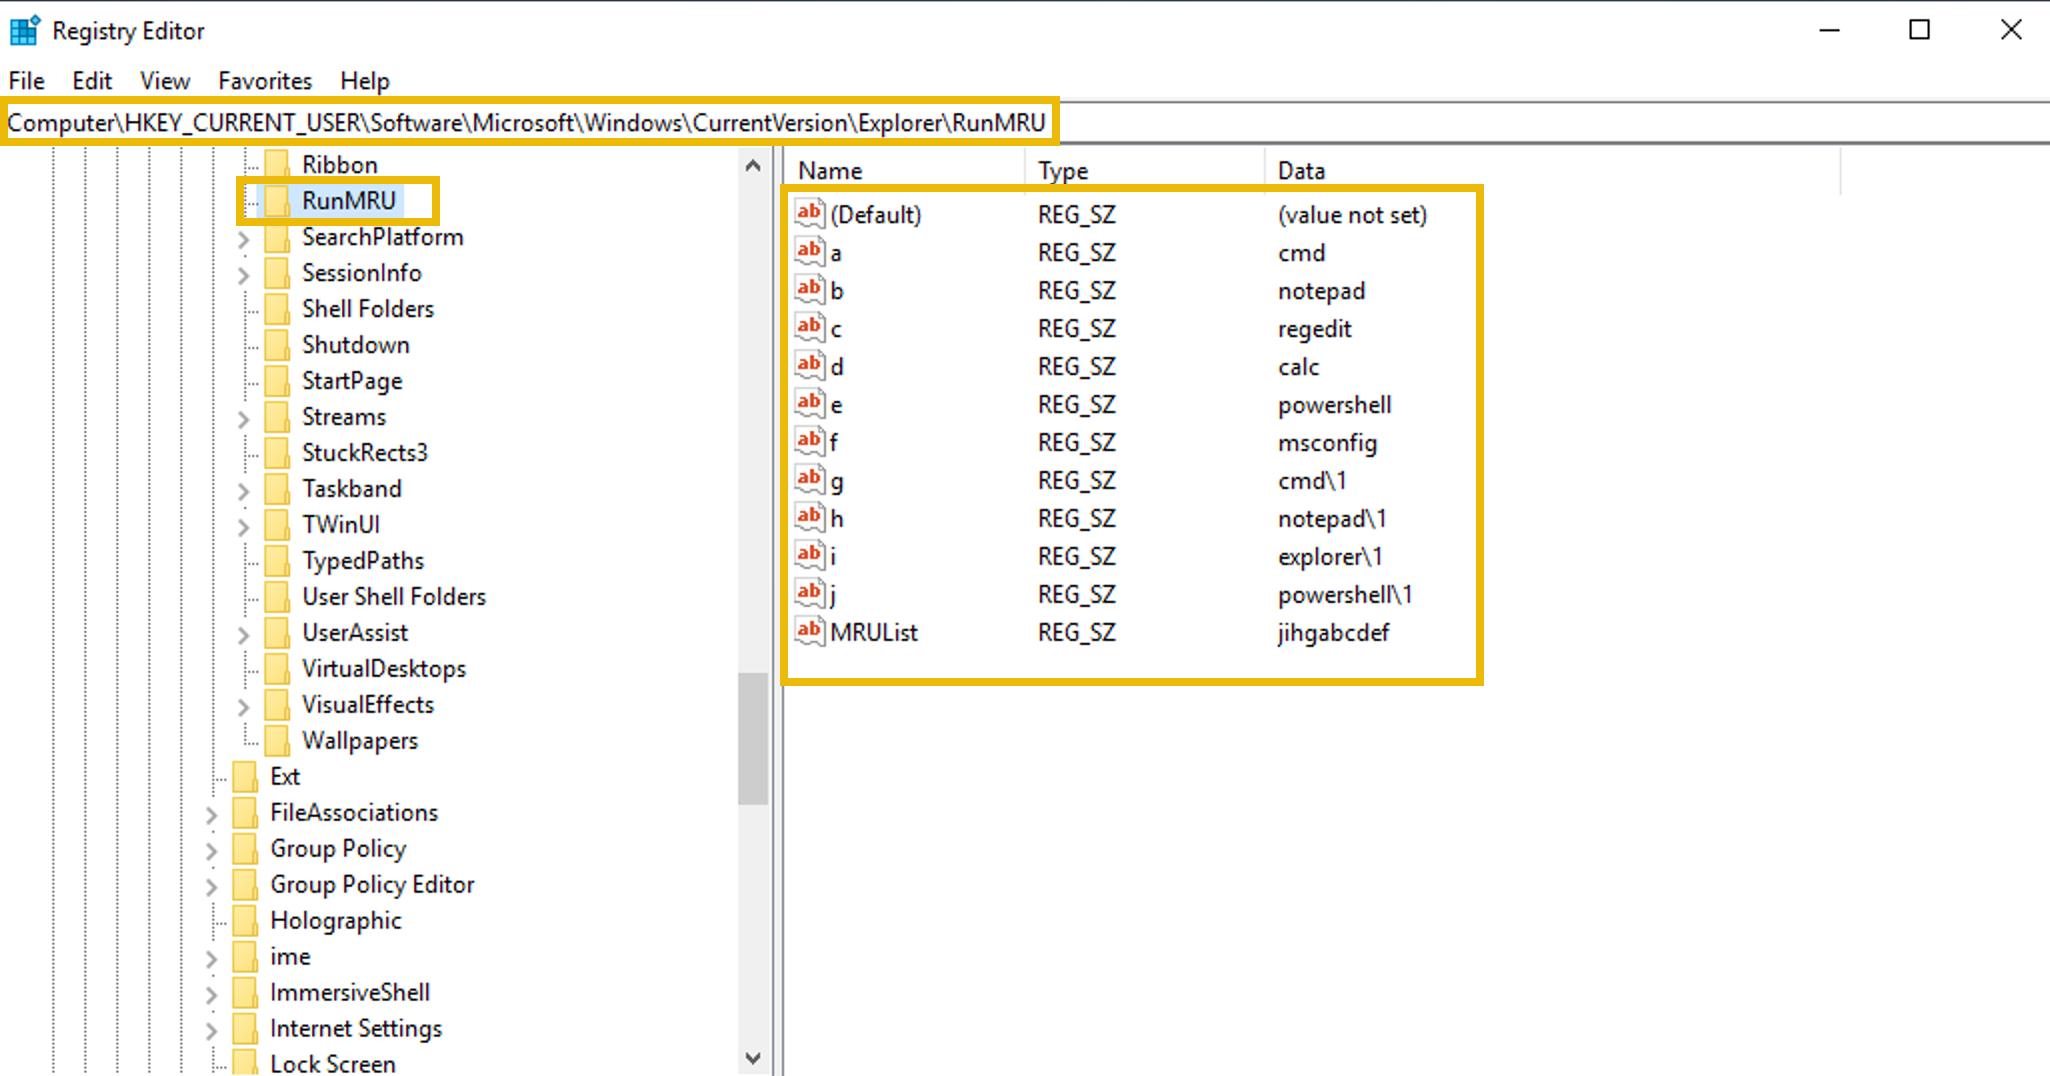This screenshot has width=2050, height=1076.
Task: Open the MRUList string value
Action: point(877,632)
